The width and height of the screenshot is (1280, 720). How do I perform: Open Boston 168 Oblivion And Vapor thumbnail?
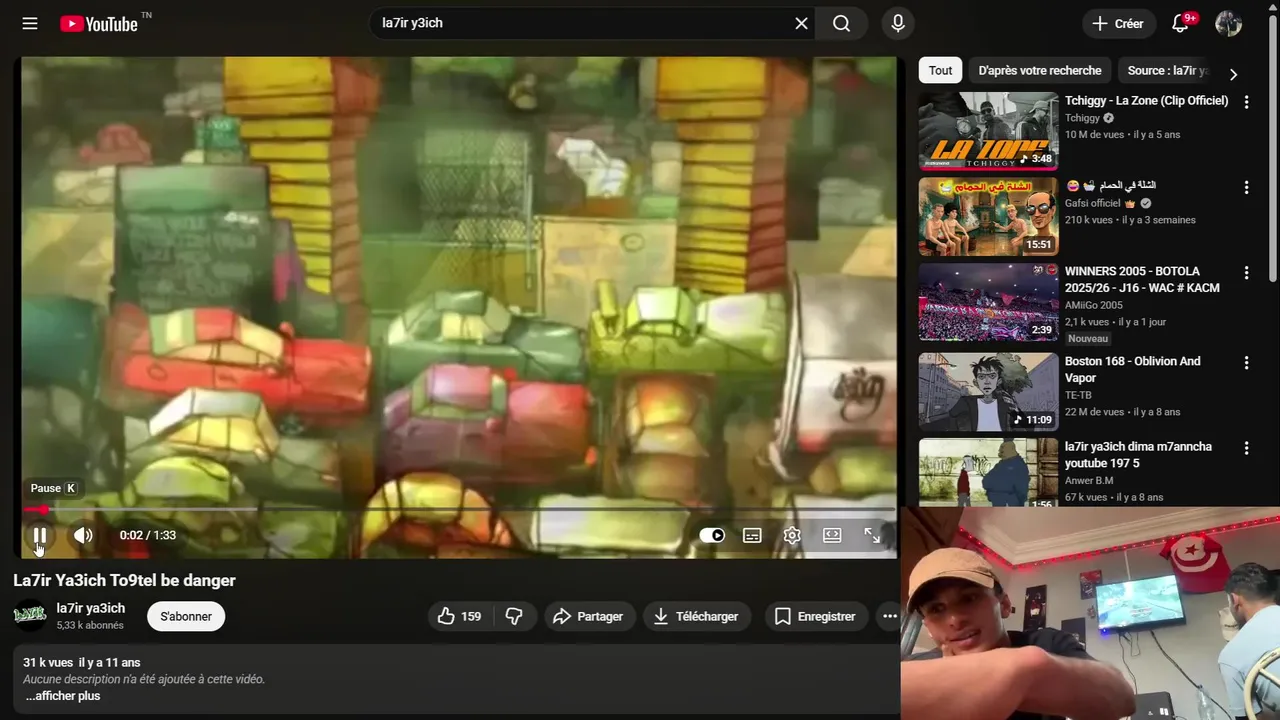[988, 392]
